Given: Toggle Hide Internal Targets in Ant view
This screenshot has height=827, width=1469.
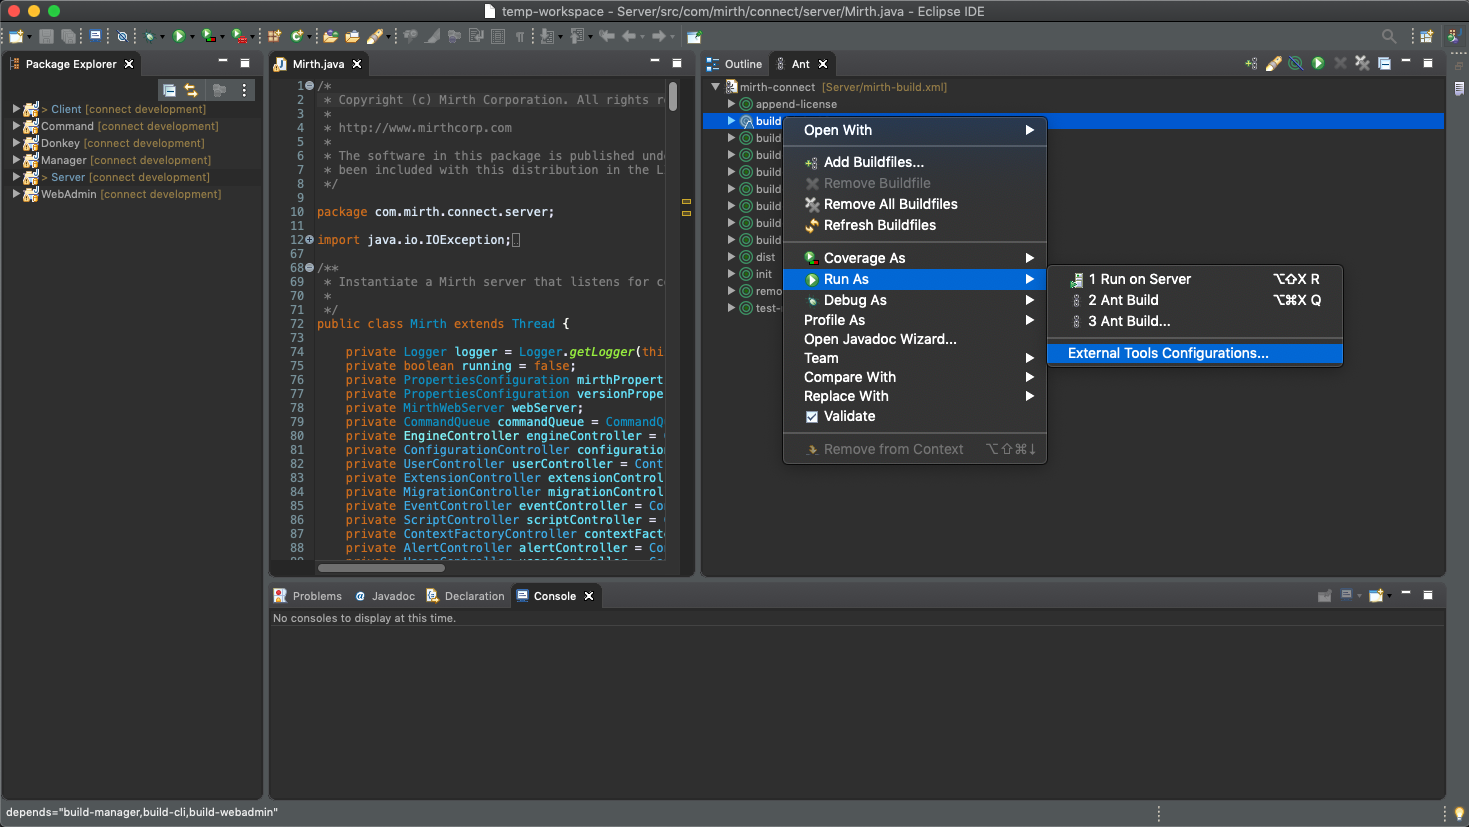Looking at the screenshot, I should (1295, 63).
